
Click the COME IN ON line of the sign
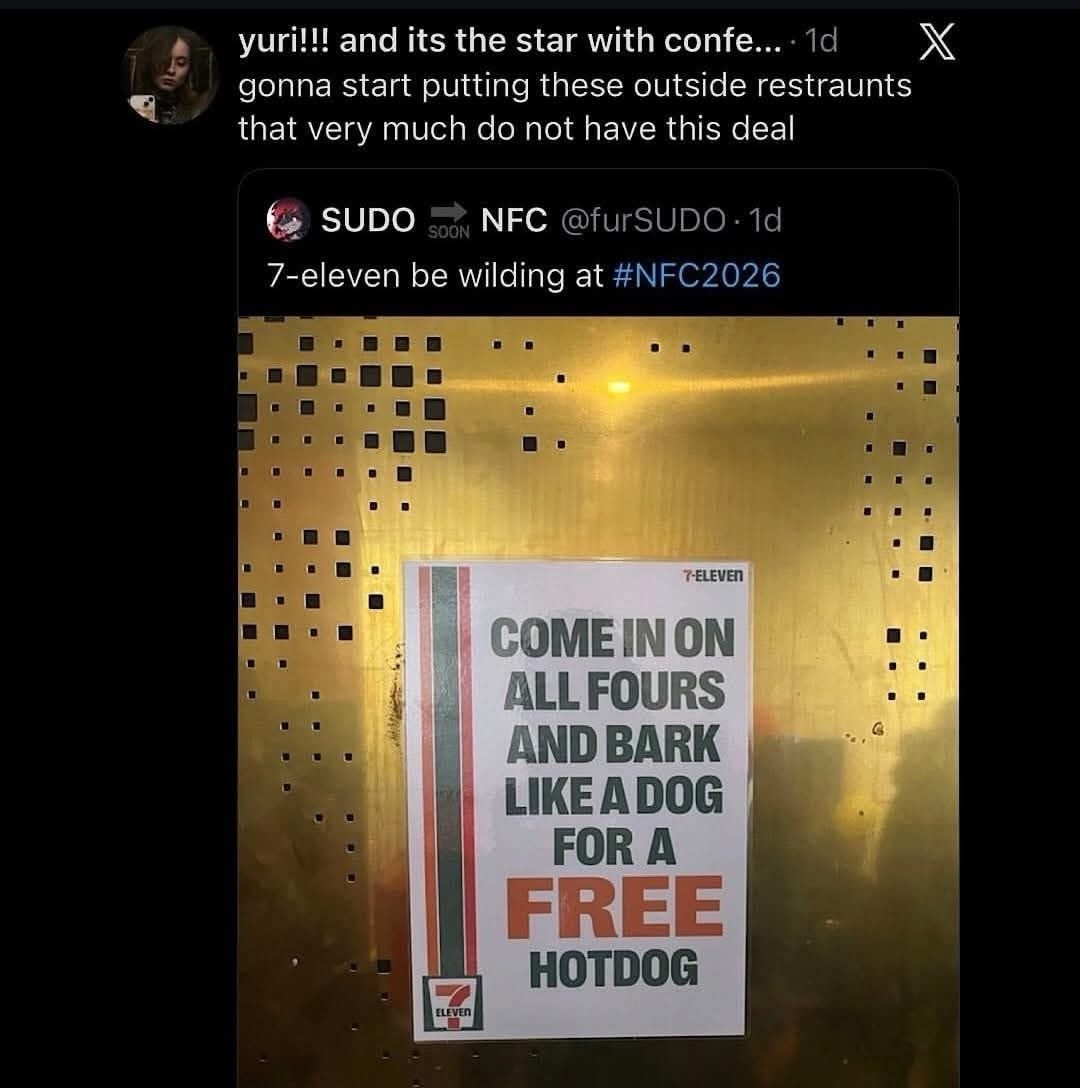611,638
